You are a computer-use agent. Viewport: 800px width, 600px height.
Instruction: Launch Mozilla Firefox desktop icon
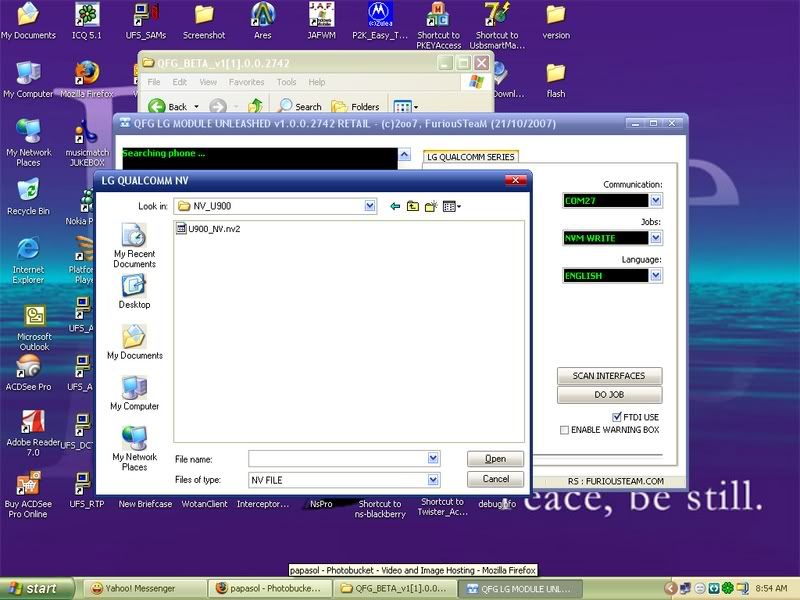click(x=87, y=80)
